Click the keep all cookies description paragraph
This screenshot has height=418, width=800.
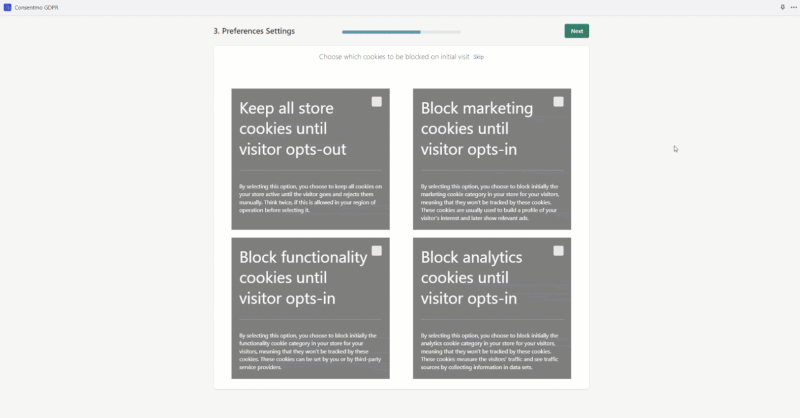click(310, 198)
